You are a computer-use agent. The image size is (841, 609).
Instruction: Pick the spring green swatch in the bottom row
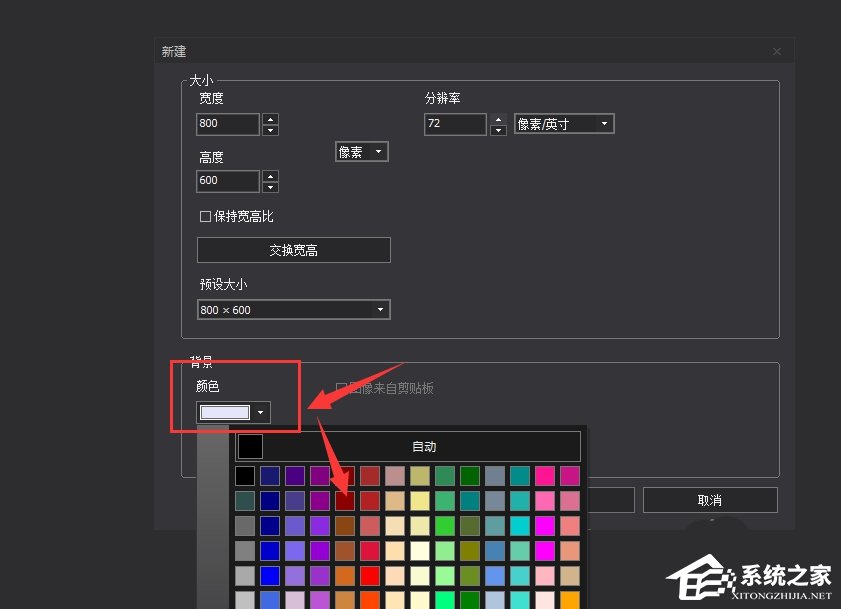445,600
